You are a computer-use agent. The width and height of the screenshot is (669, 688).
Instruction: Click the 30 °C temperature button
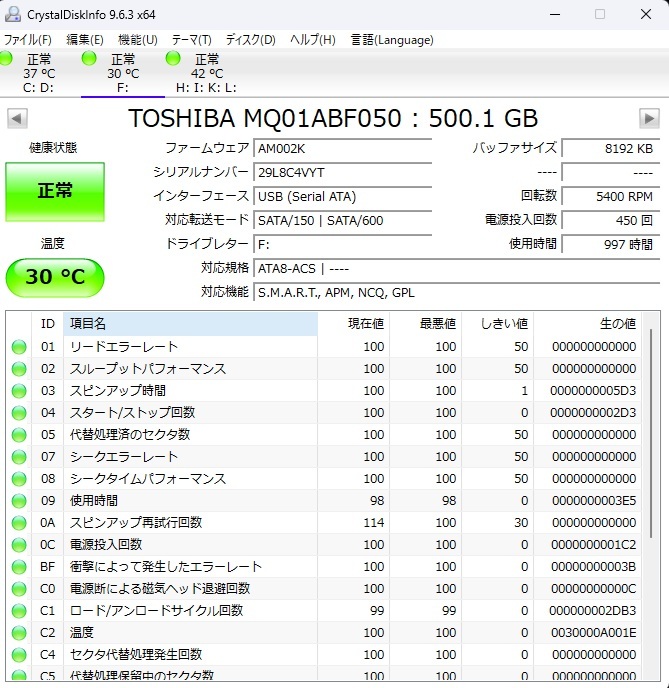pos(55,277)
